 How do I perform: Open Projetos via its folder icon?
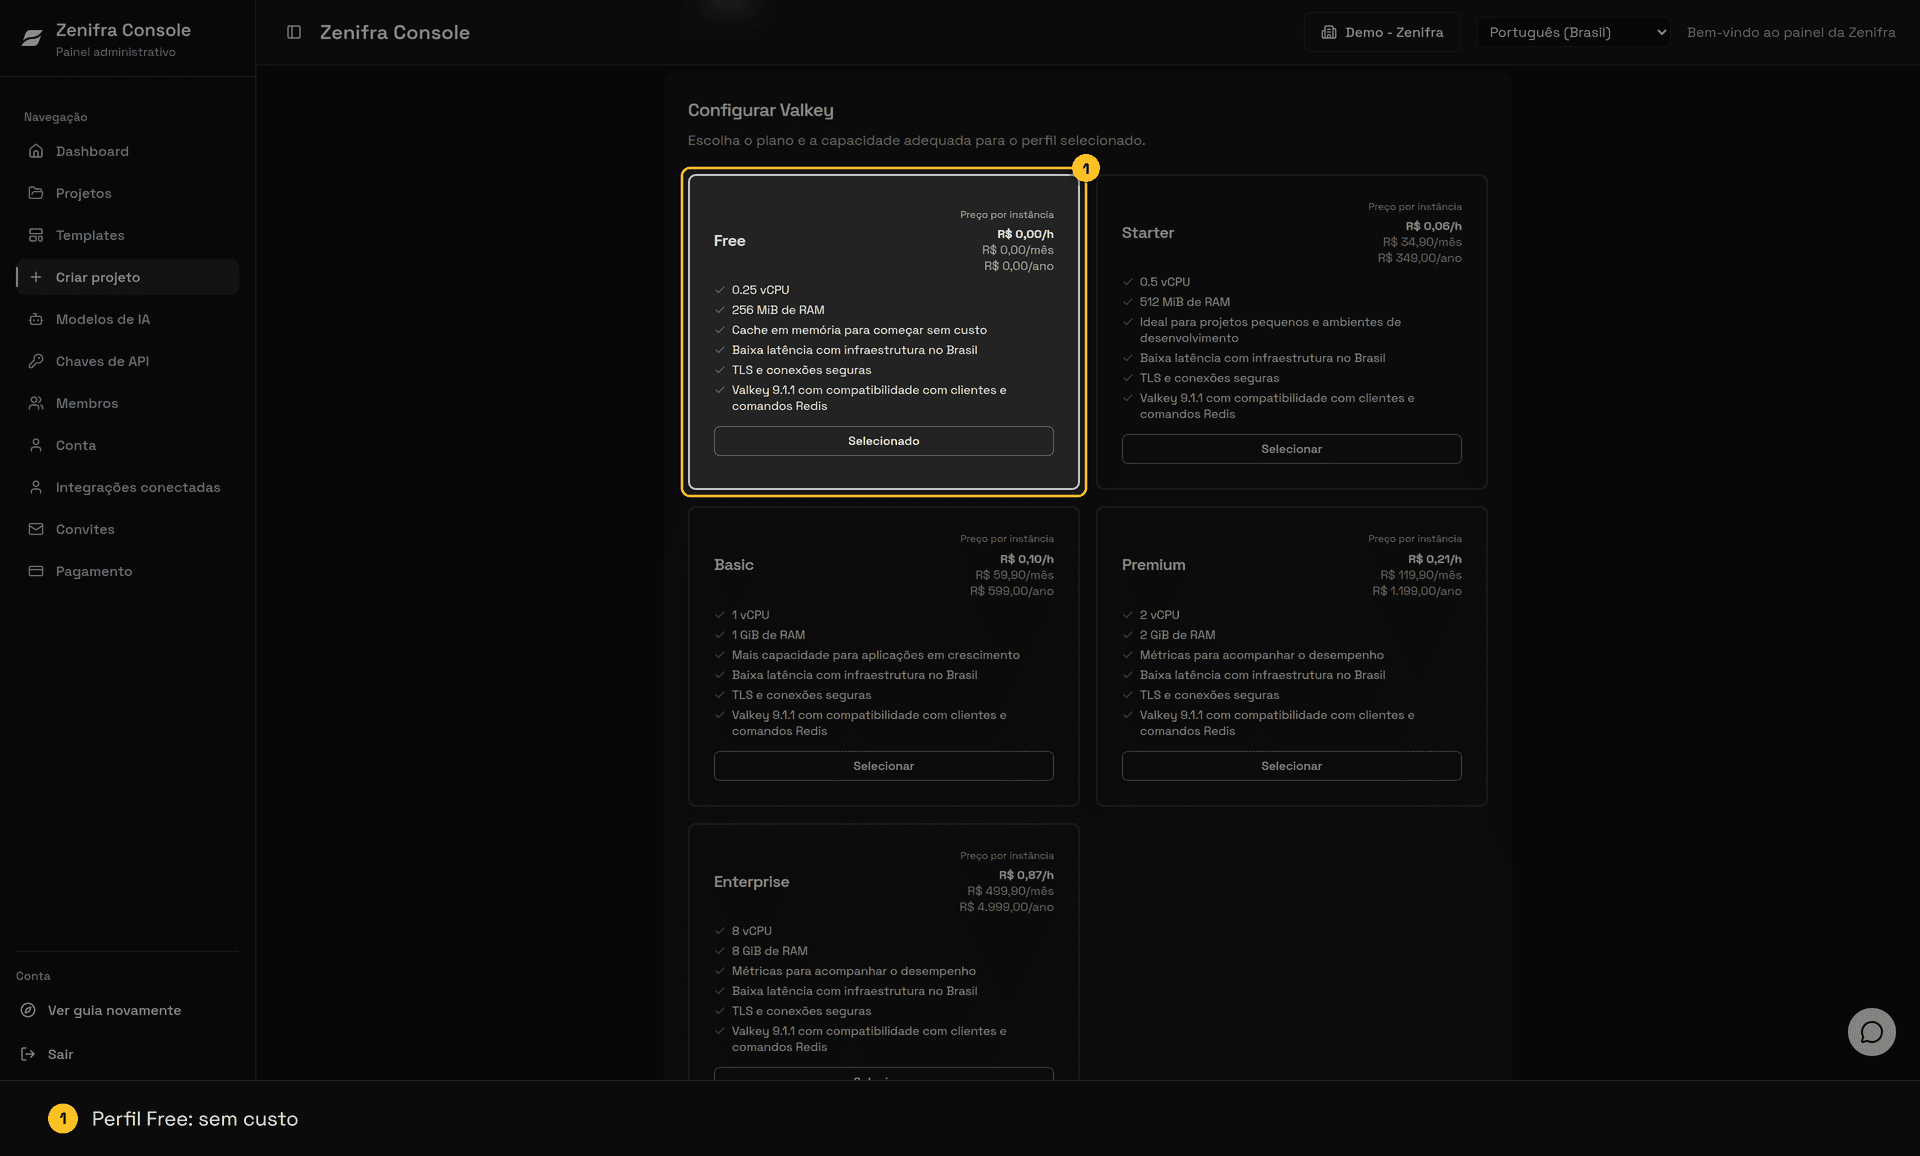point(36,193)
